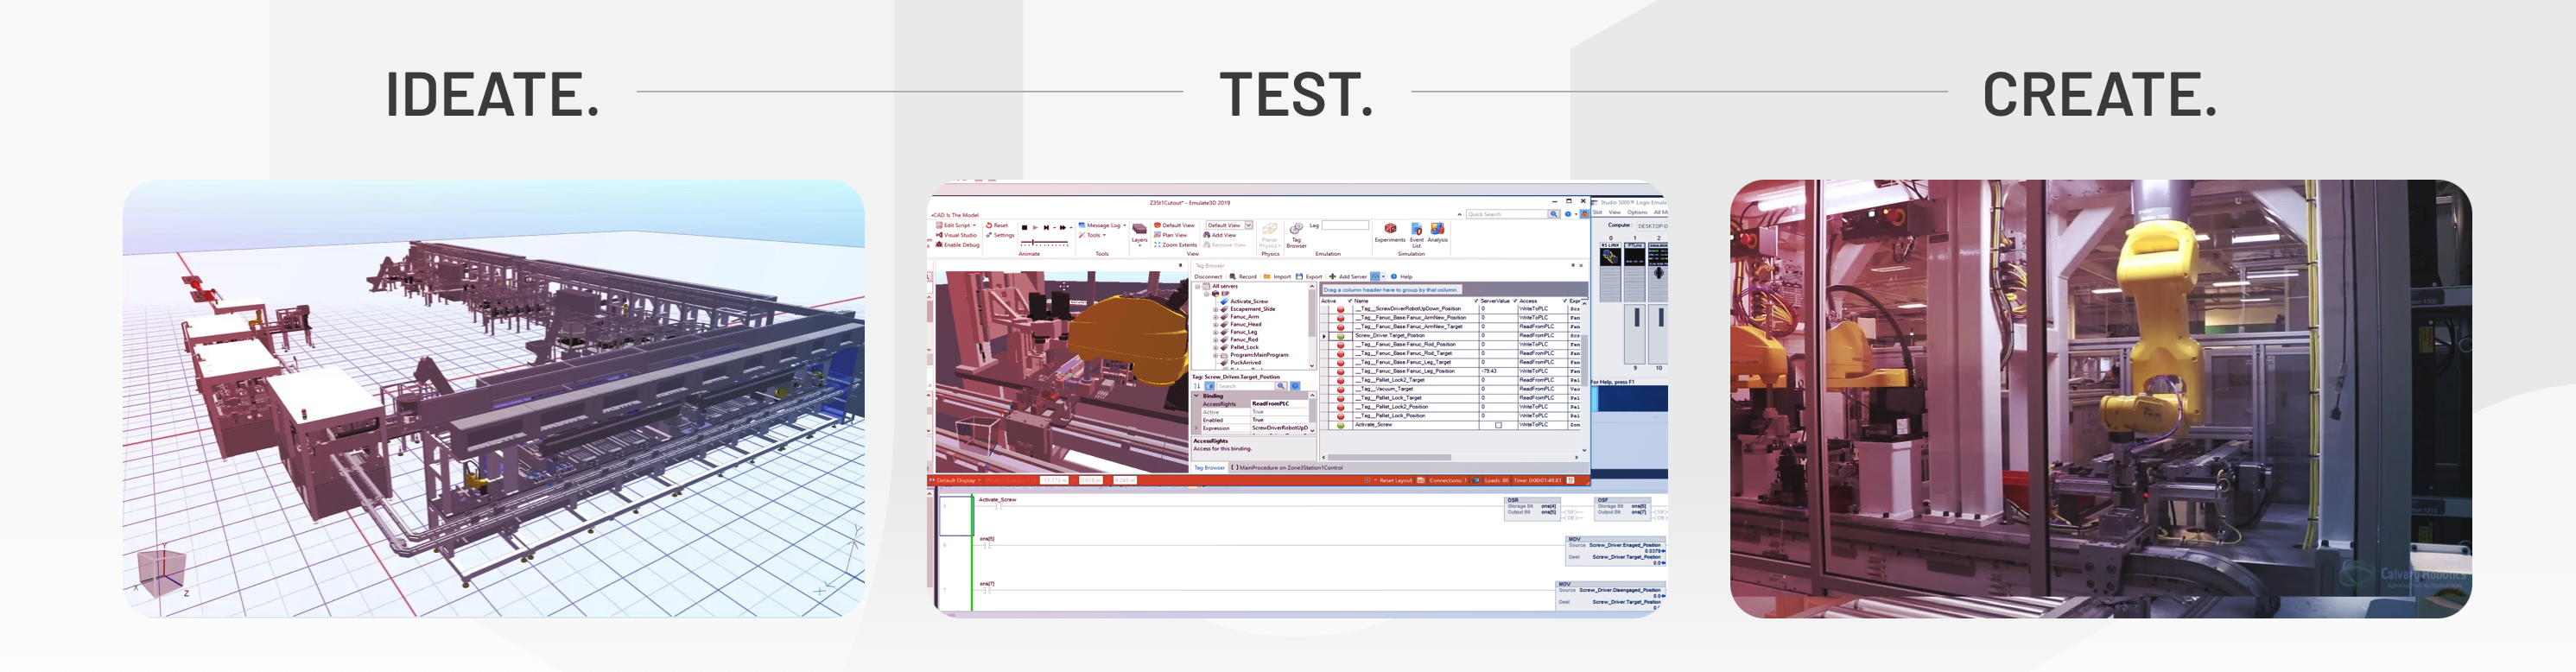The height and width of the screenshot is (672, 2576).
Task: Collapse the All servers tree node
Action: [x=1198, y=286]
